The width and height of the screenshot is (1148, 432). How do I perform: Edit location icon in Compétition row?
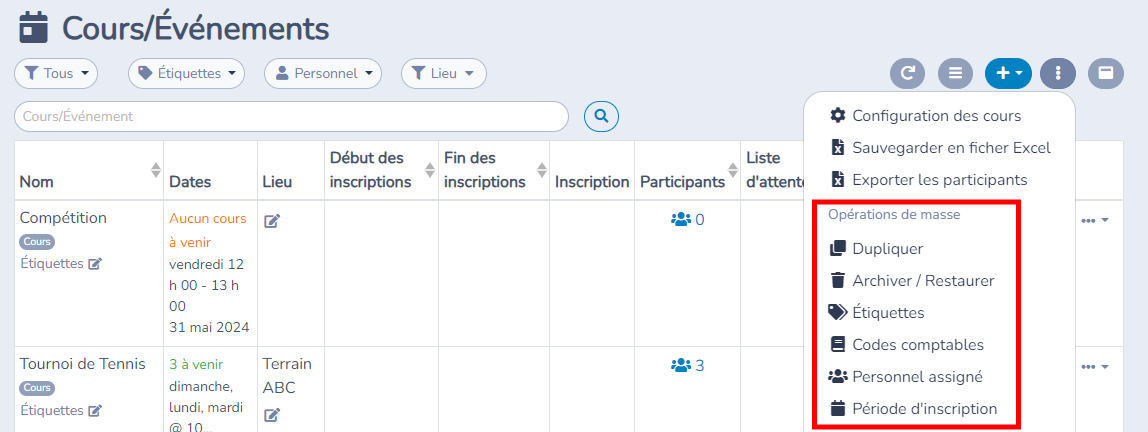tap(272, 220)
